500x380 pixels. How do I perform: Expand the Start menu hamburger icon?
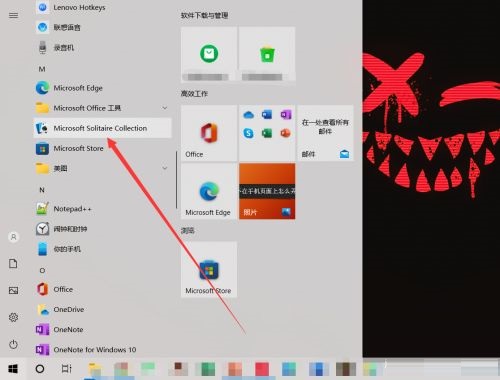(13, 15)
